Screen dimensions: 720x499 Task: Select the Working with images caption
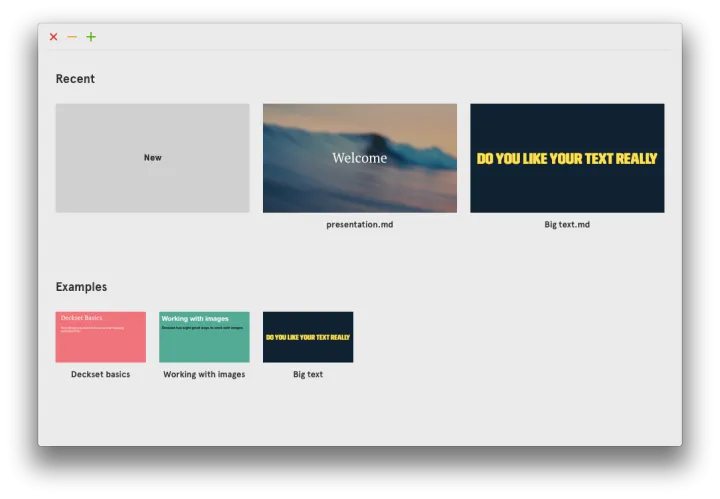[x=204, y=375]
